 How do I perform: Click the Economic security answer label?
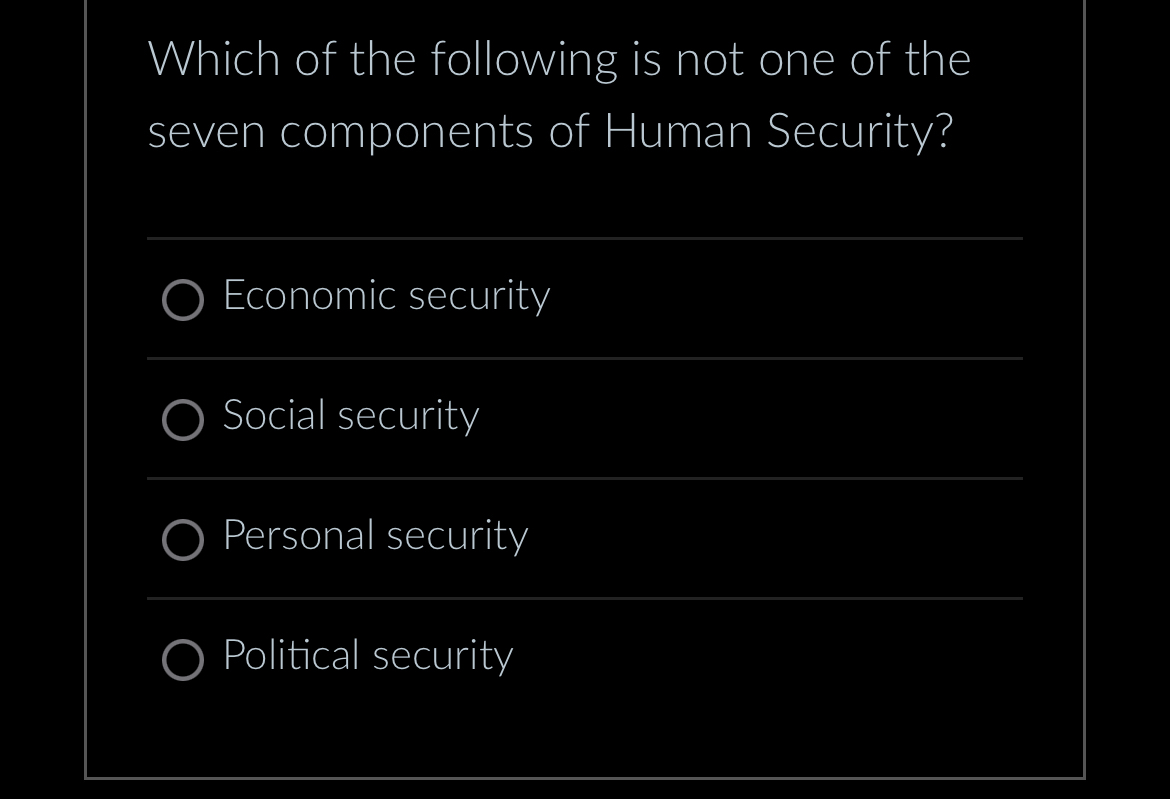coord(386,296)
